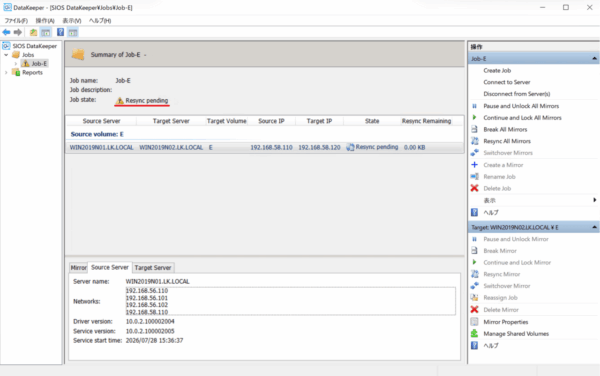Click Mirror Properties action
Image resolution: width=600 pixels, height=376 pixels.
pos(505,322)
